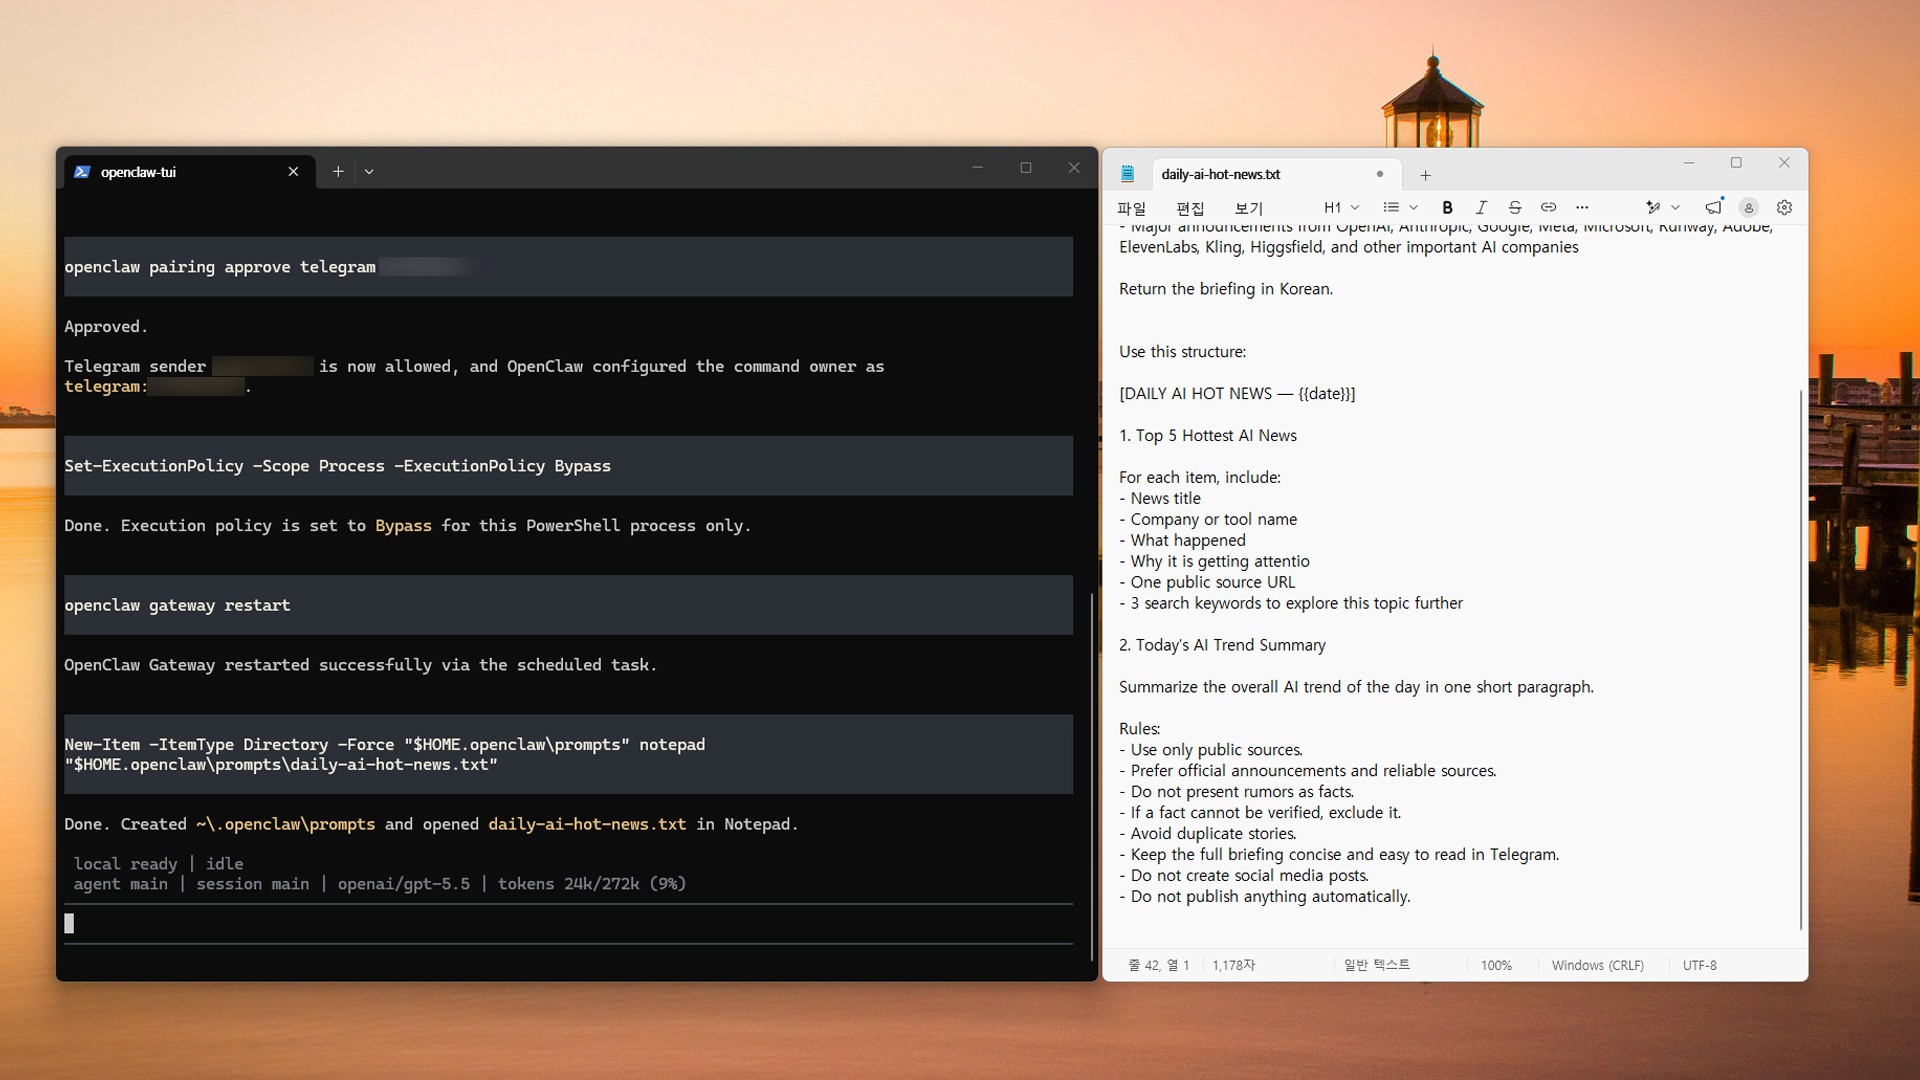Screen dimensions: 1920x1080
Task: Click '2. Today's AI Trend Summary' heading
Action: point(1222,645)
